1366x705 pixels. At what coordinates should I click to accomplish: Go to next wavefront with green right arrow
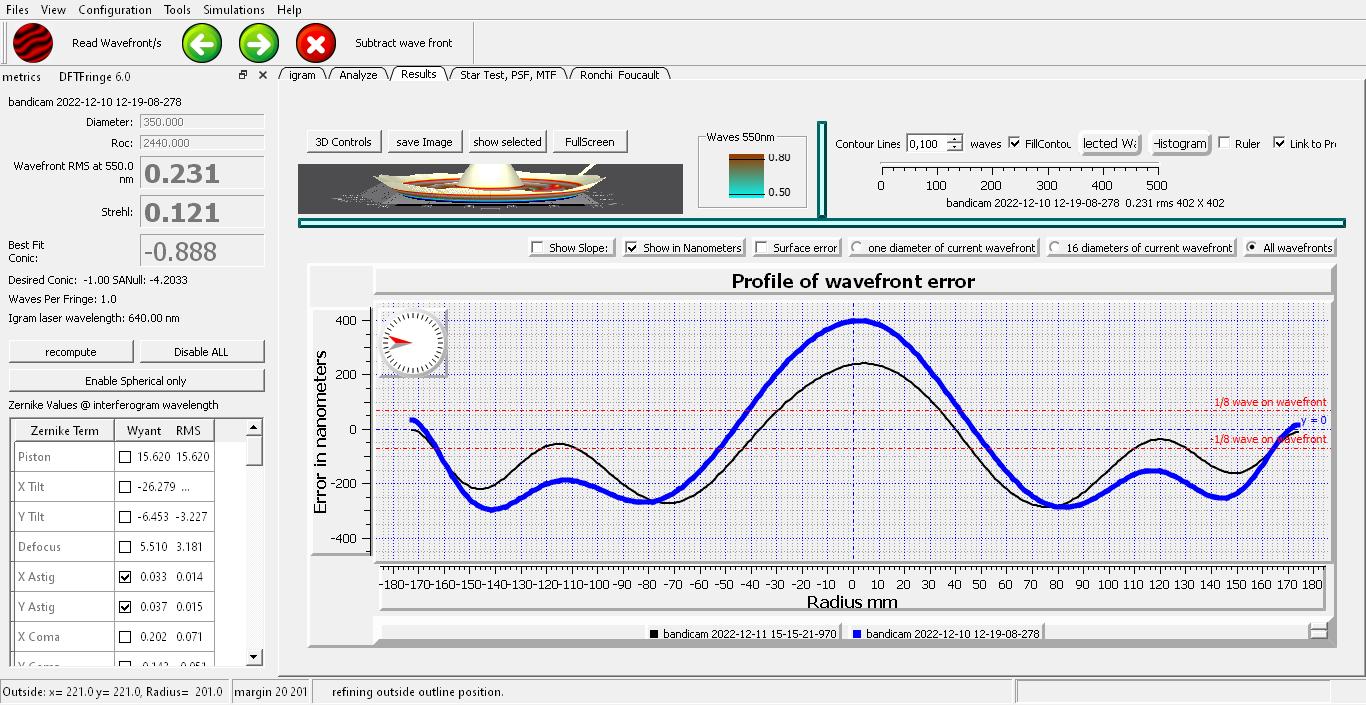(259, 43)
